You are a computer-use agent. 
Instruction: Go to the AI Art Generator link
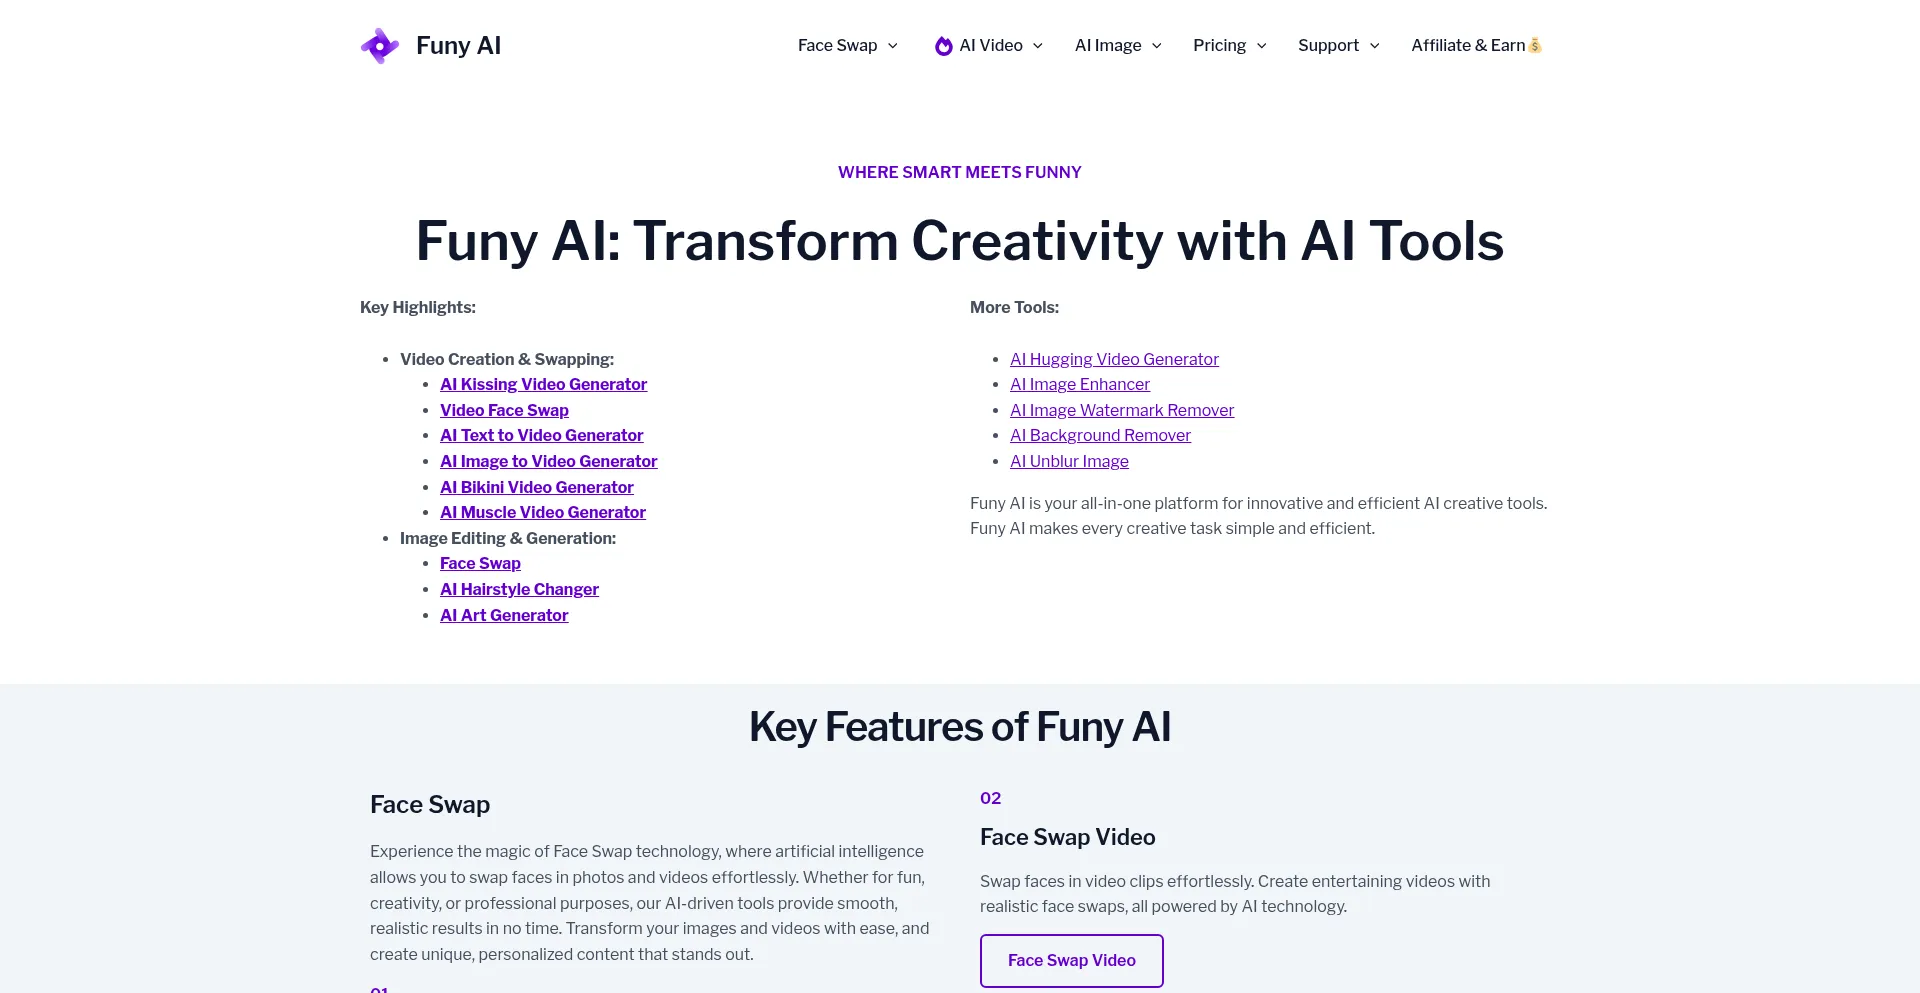coord(504,615)
